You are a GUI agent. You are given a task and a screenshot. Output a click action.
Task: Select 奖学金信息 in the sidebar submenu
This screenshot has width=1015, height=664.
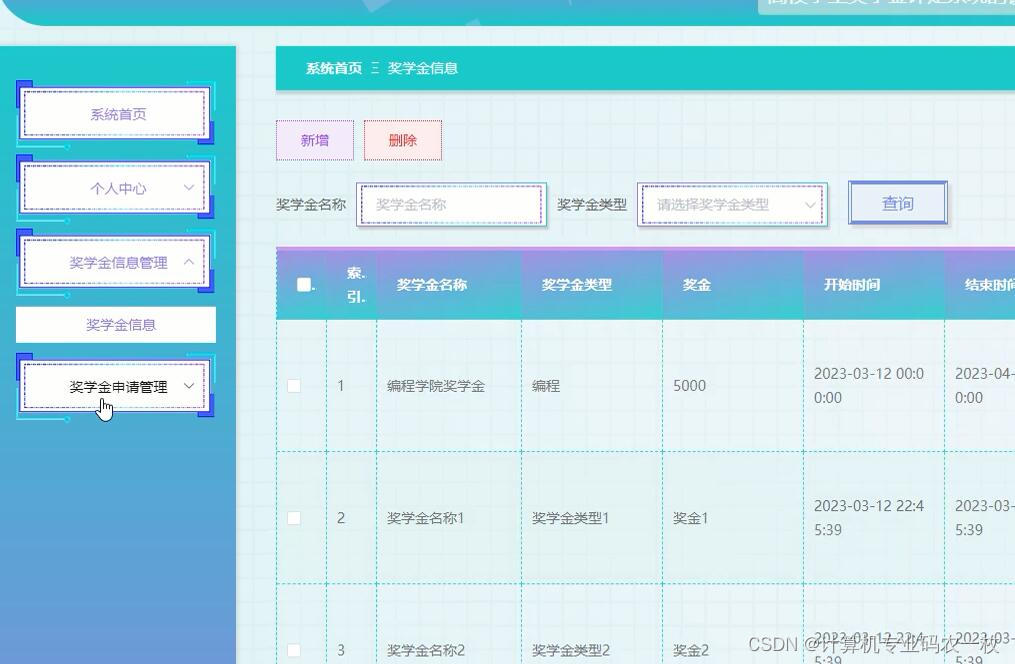pyautogui.click(x=115, y=324)
